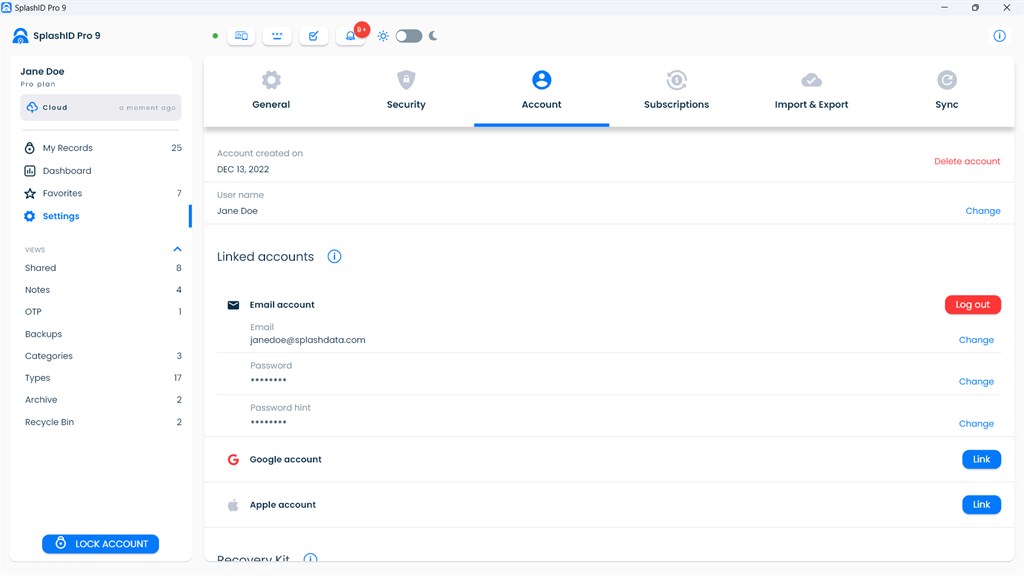The height and width of the screenshot is (576, 1024).
Task: Click the Recovery Kit info icon
Action: coord(311,558)
